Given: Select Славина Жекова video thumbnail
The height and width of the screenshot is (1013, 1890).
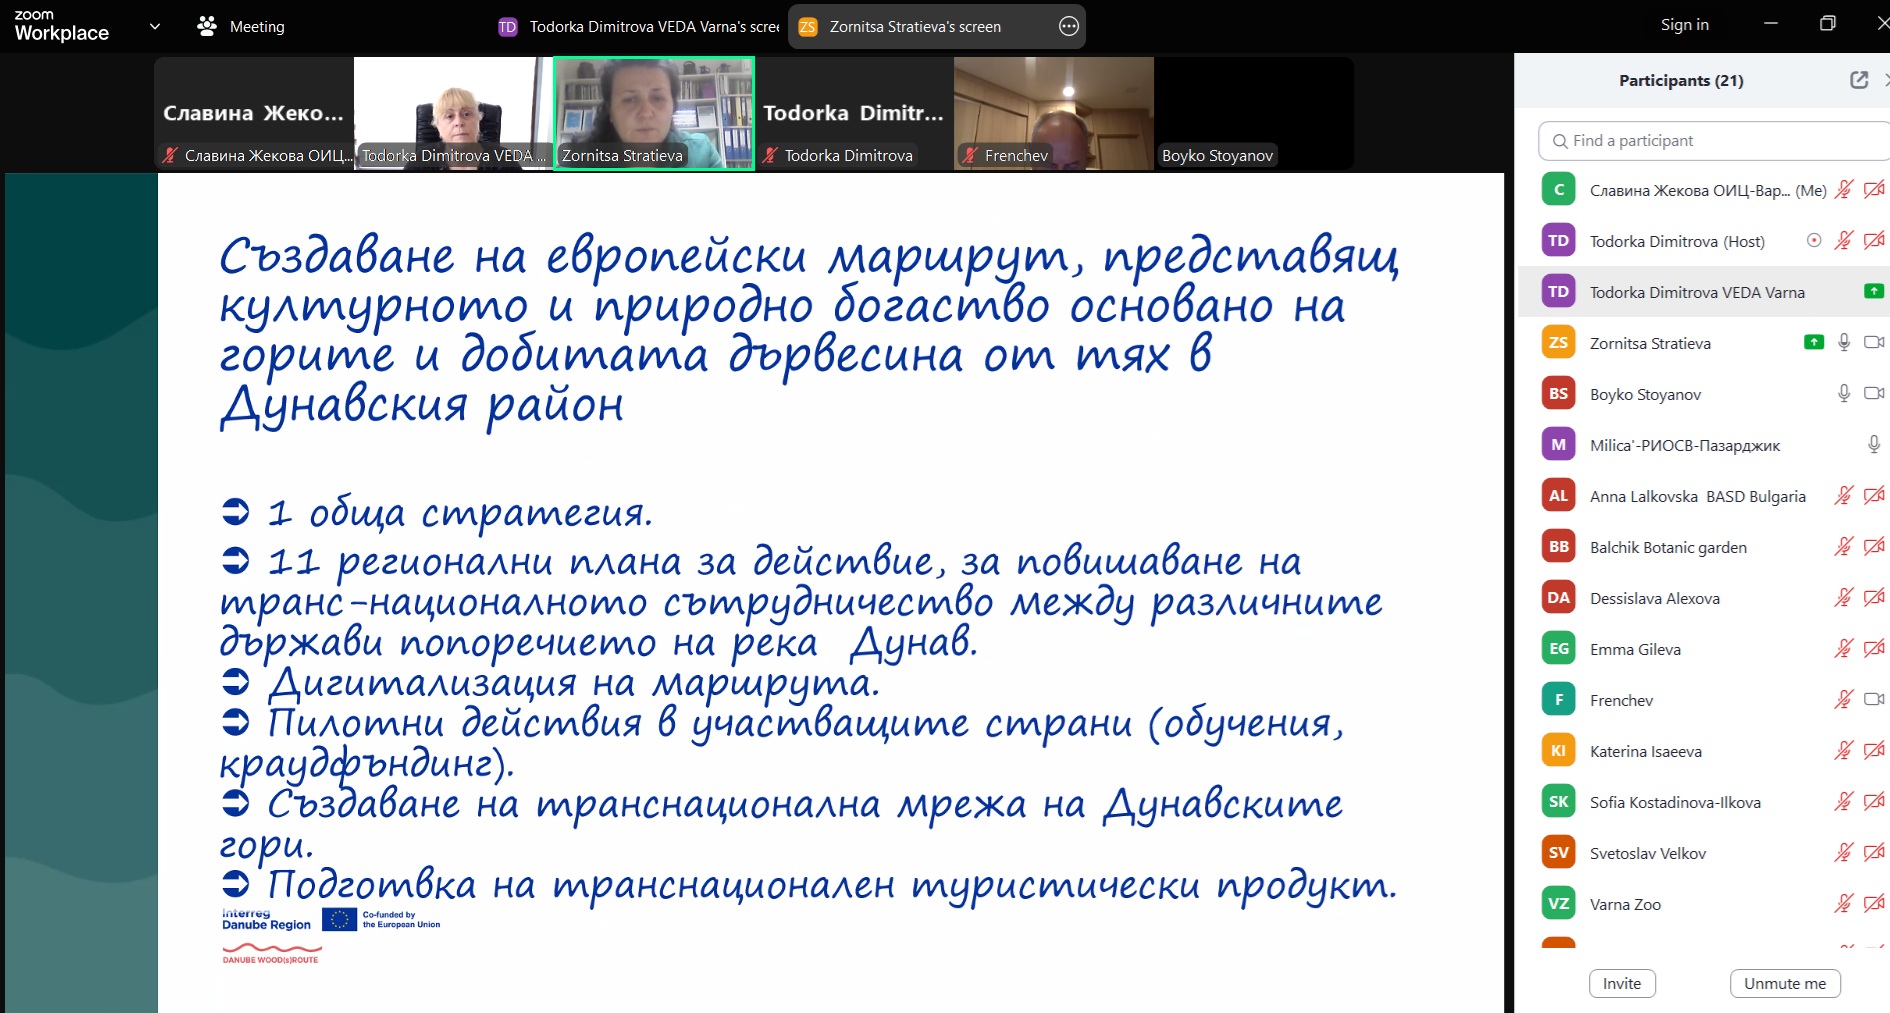Looking at the screenshot, I should pyautogui.click(x=254, y=113).
